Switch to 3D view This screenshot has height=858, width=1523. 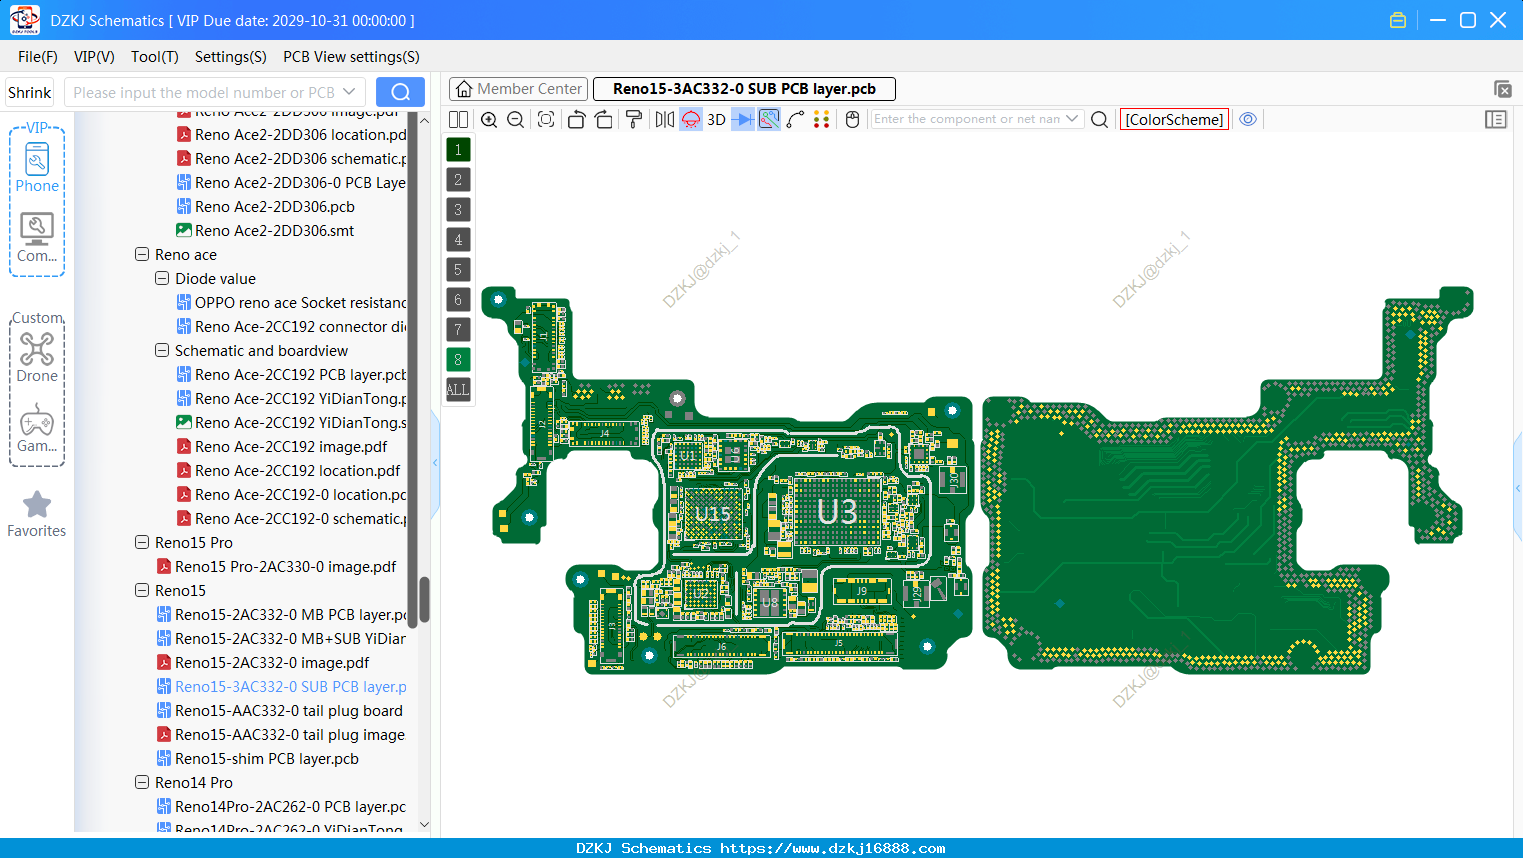pyautogui.click(x=716, y=119)
